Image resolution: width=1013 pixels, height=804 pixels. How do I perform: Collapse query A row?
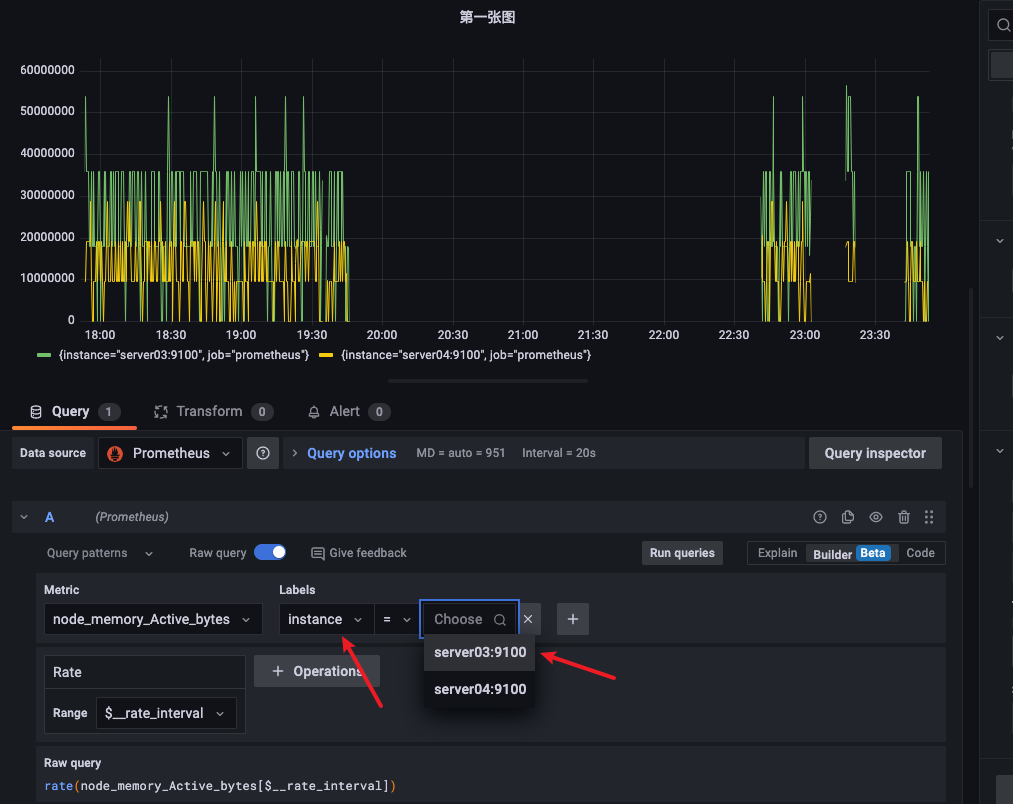(24, 517)
